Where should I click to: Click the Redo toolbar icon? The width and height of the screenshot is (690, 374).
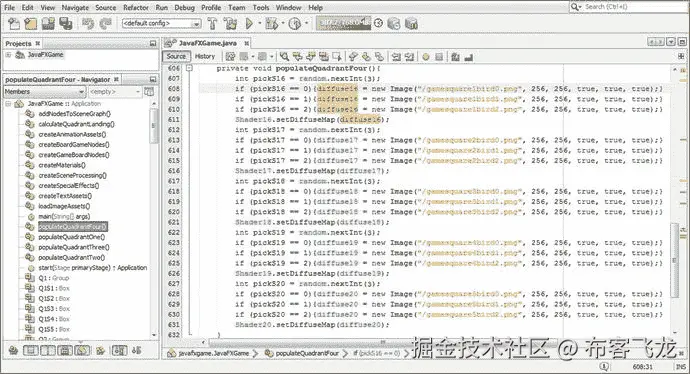pos(106,23)
